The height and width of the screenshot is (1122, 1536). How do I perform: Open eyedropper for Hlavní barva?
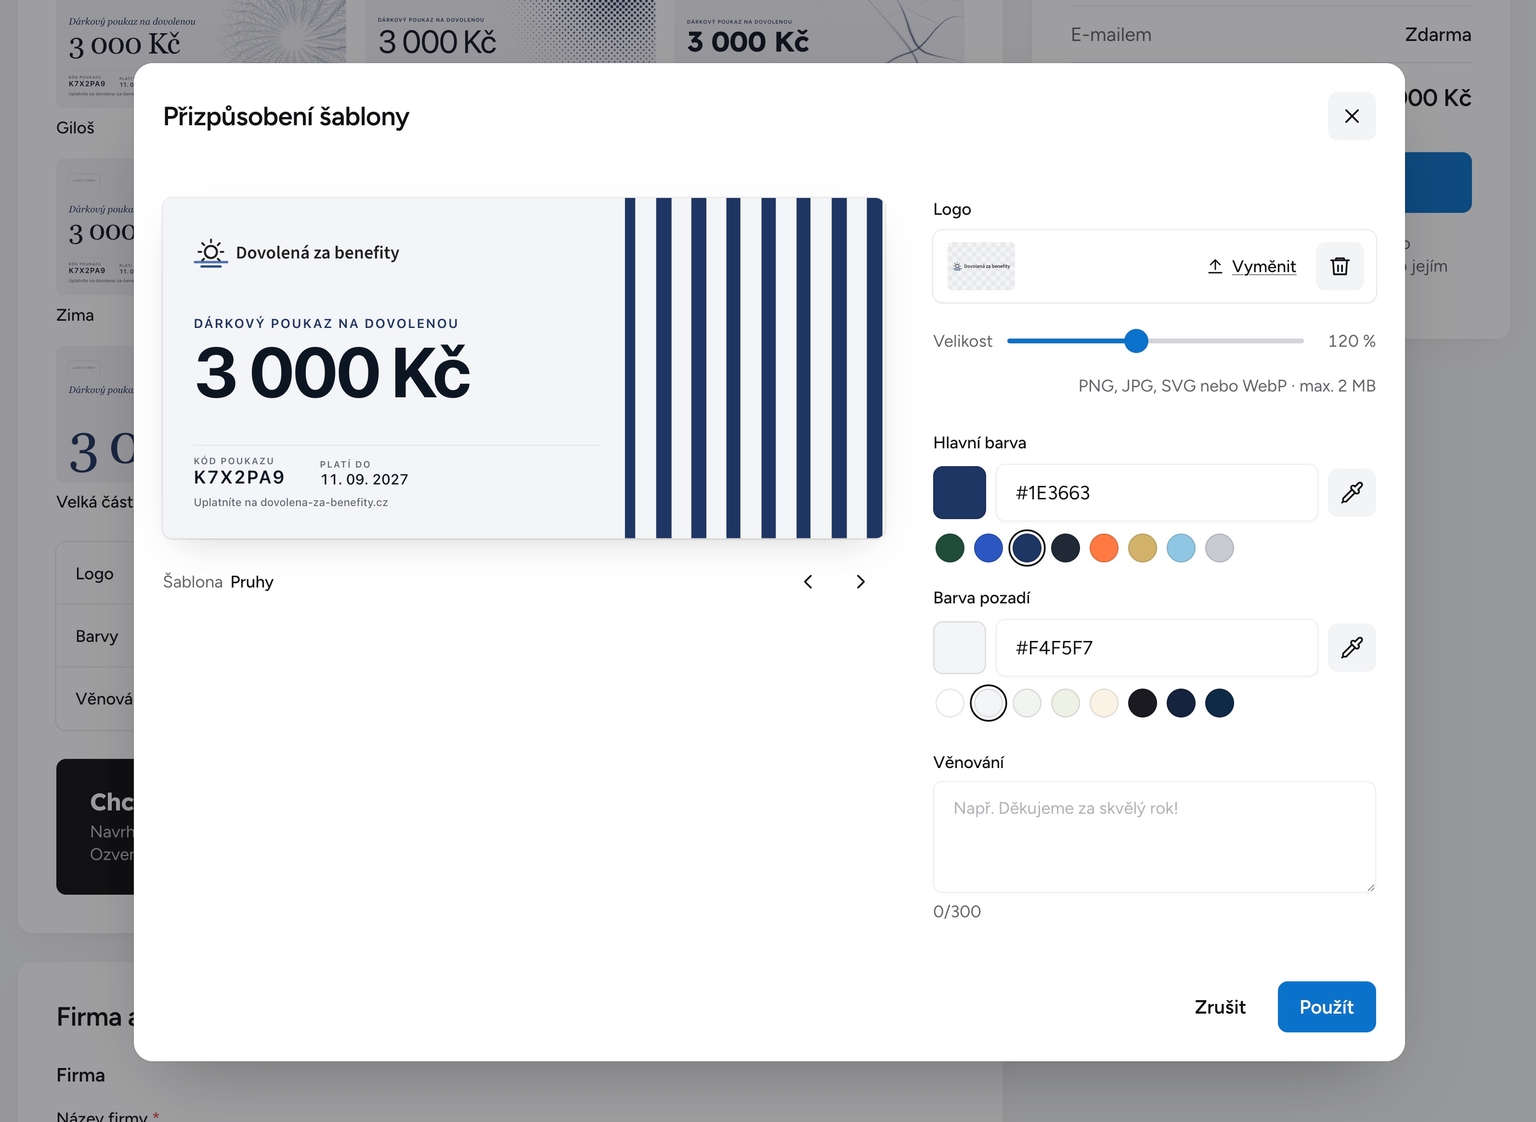[x=1351, y=492]
